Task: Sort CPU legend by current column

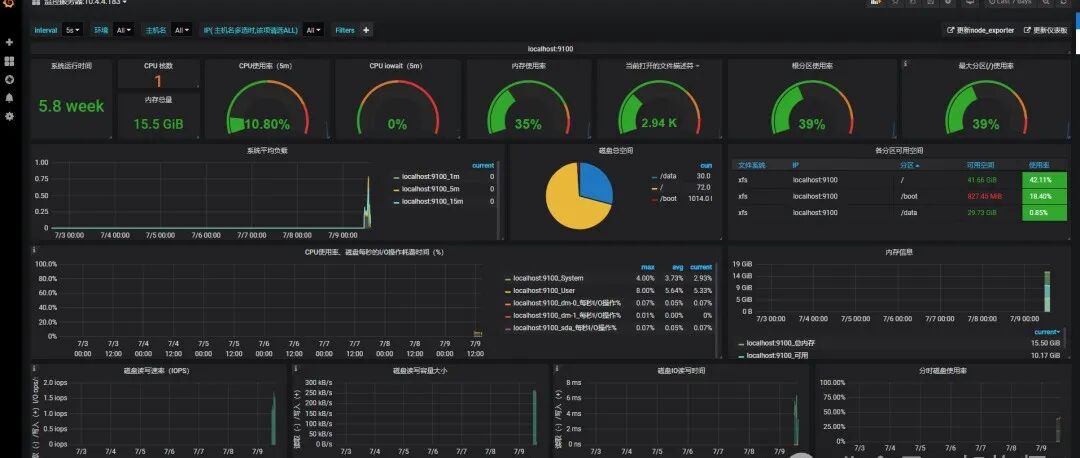Action: tap(701, 267)
